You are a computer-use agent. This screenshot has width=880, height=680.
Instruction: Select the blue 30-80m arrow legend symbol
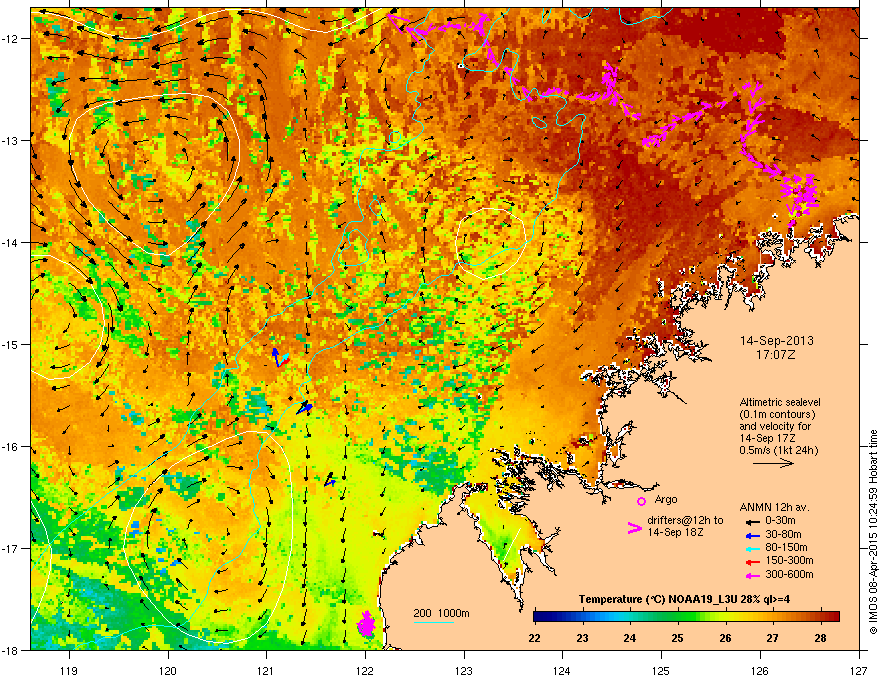753,535
